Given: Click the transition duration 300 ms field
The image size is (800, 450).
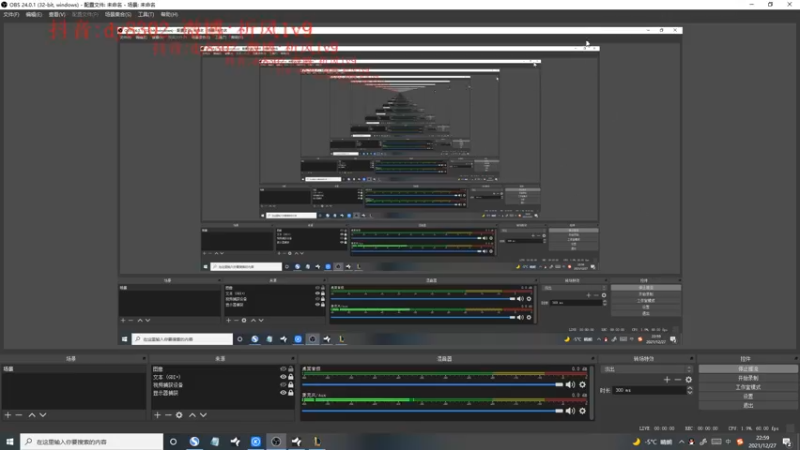Looking at the screenshot, I should coord(649,390).
